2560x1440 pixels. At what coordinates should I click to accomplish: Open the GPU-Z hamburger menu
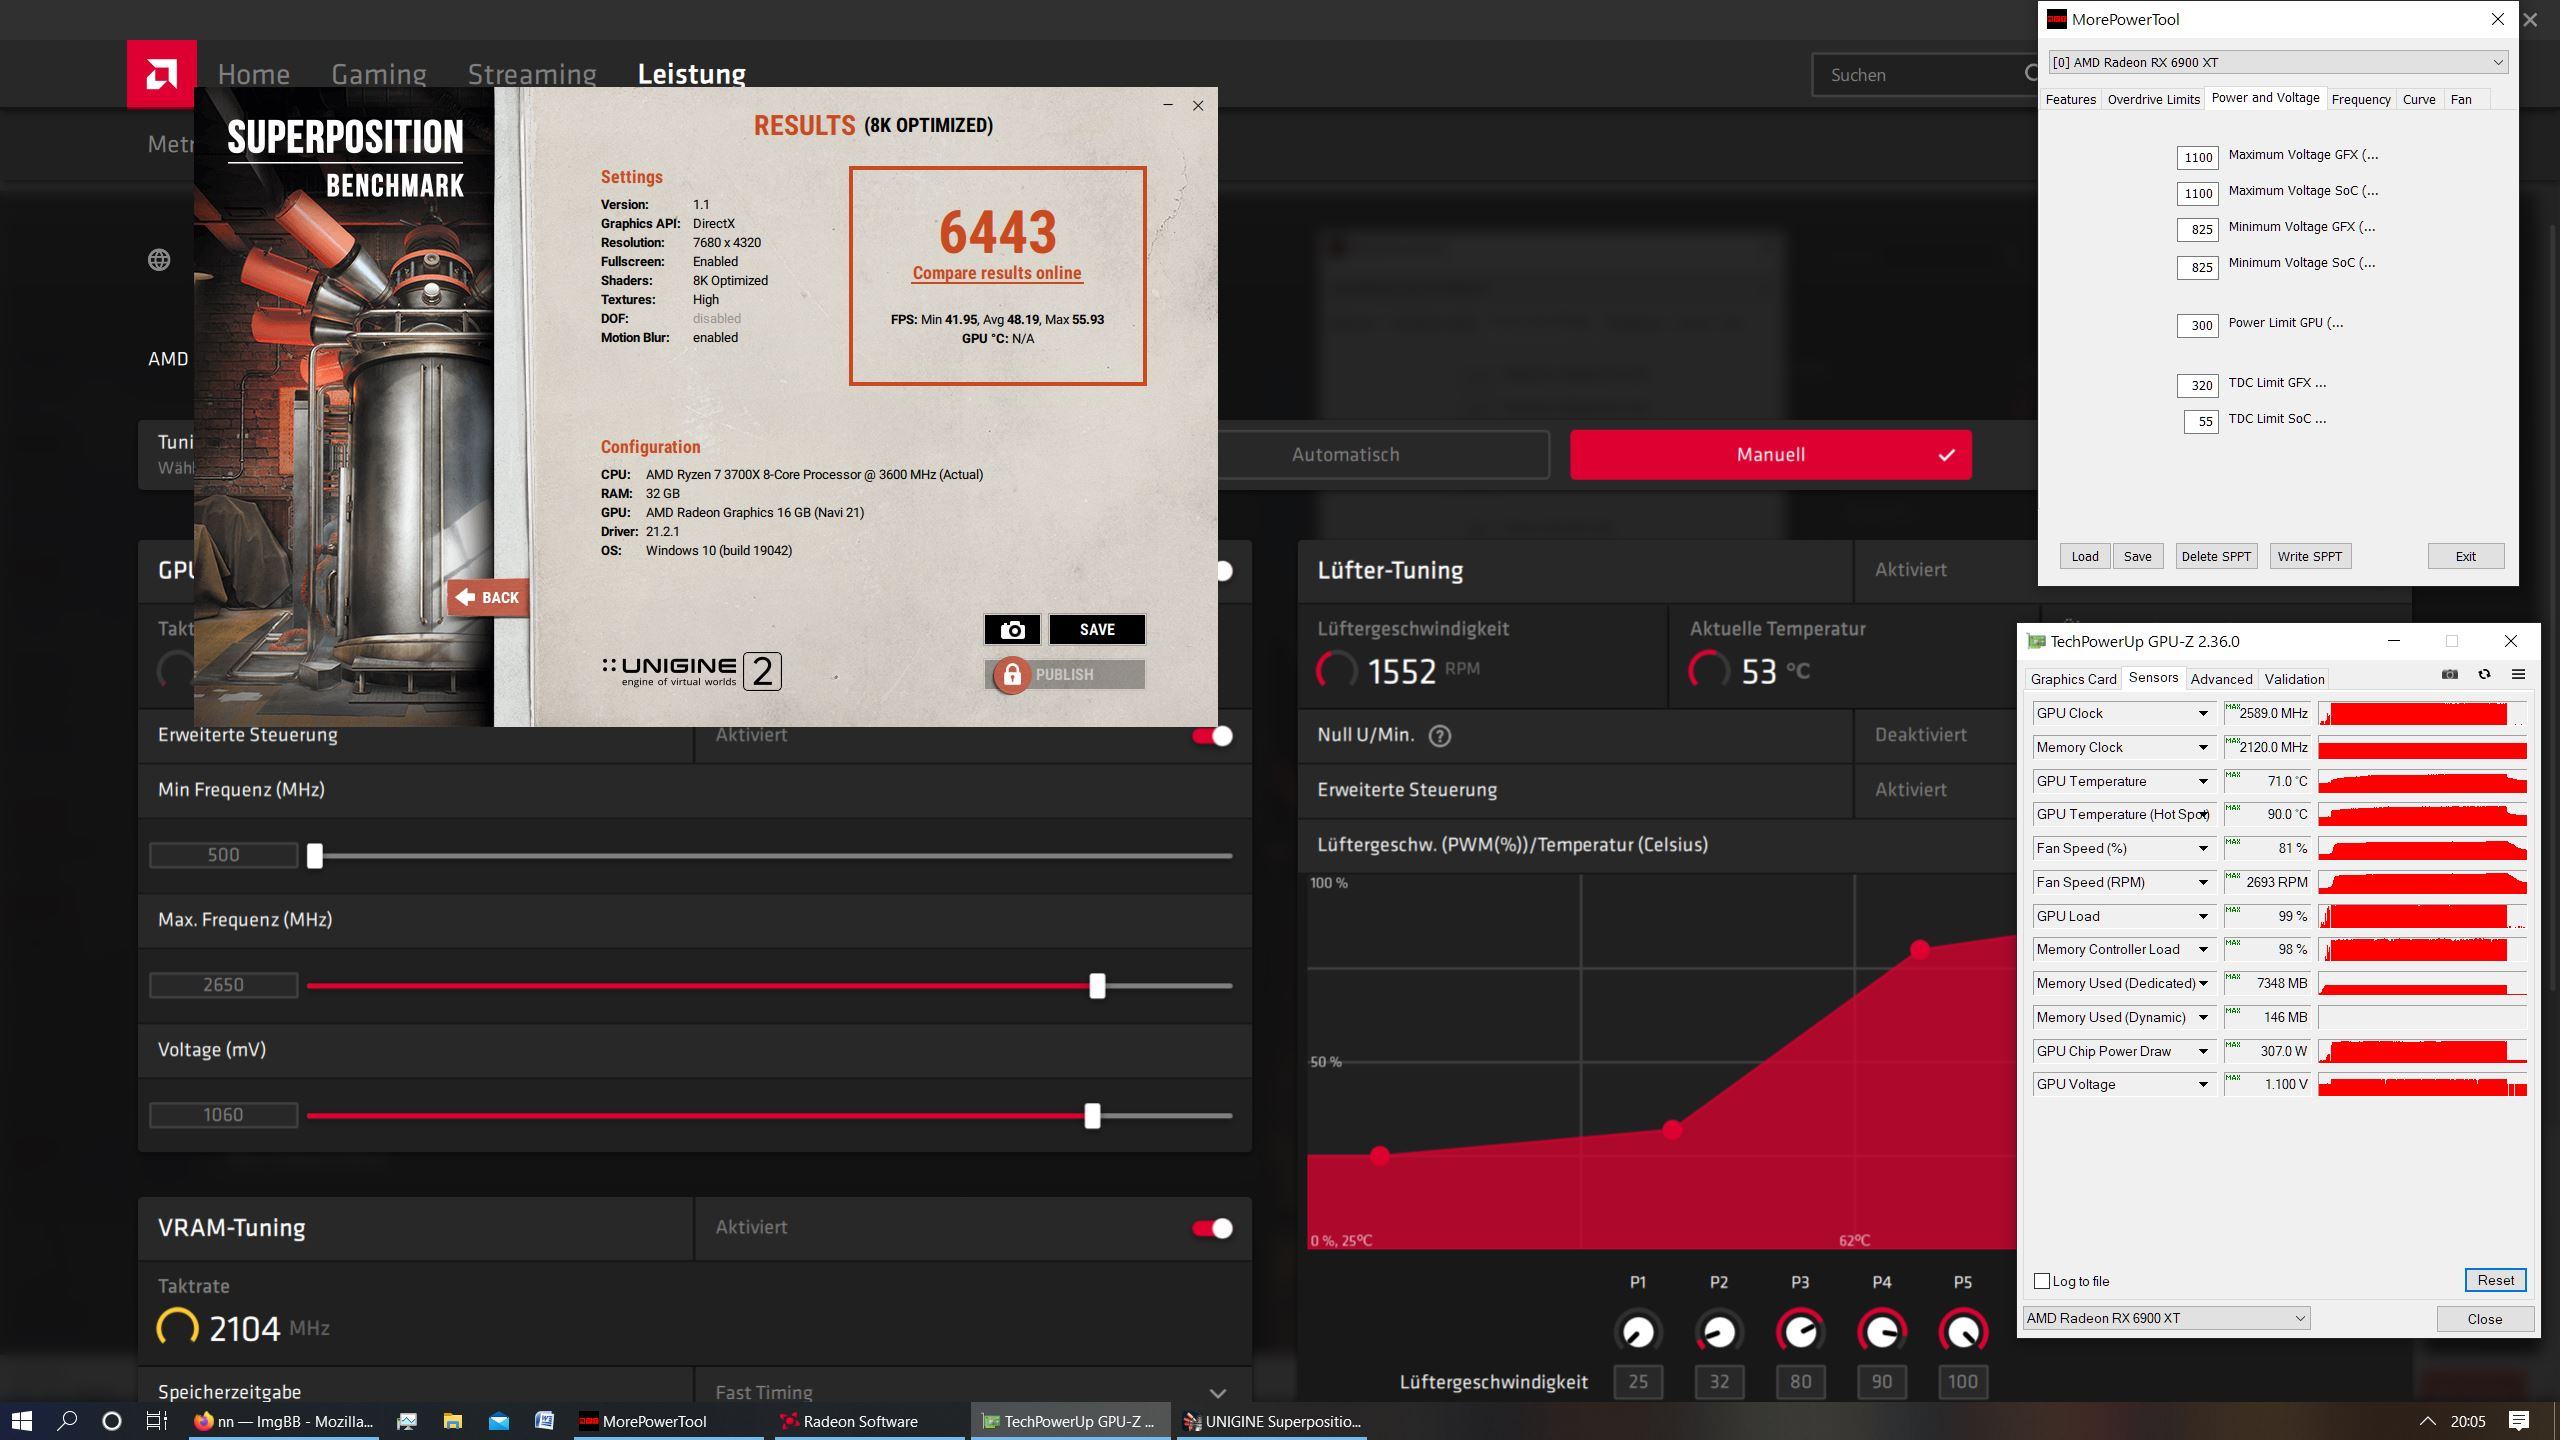pyautogui.click(x=2518, y=675)
